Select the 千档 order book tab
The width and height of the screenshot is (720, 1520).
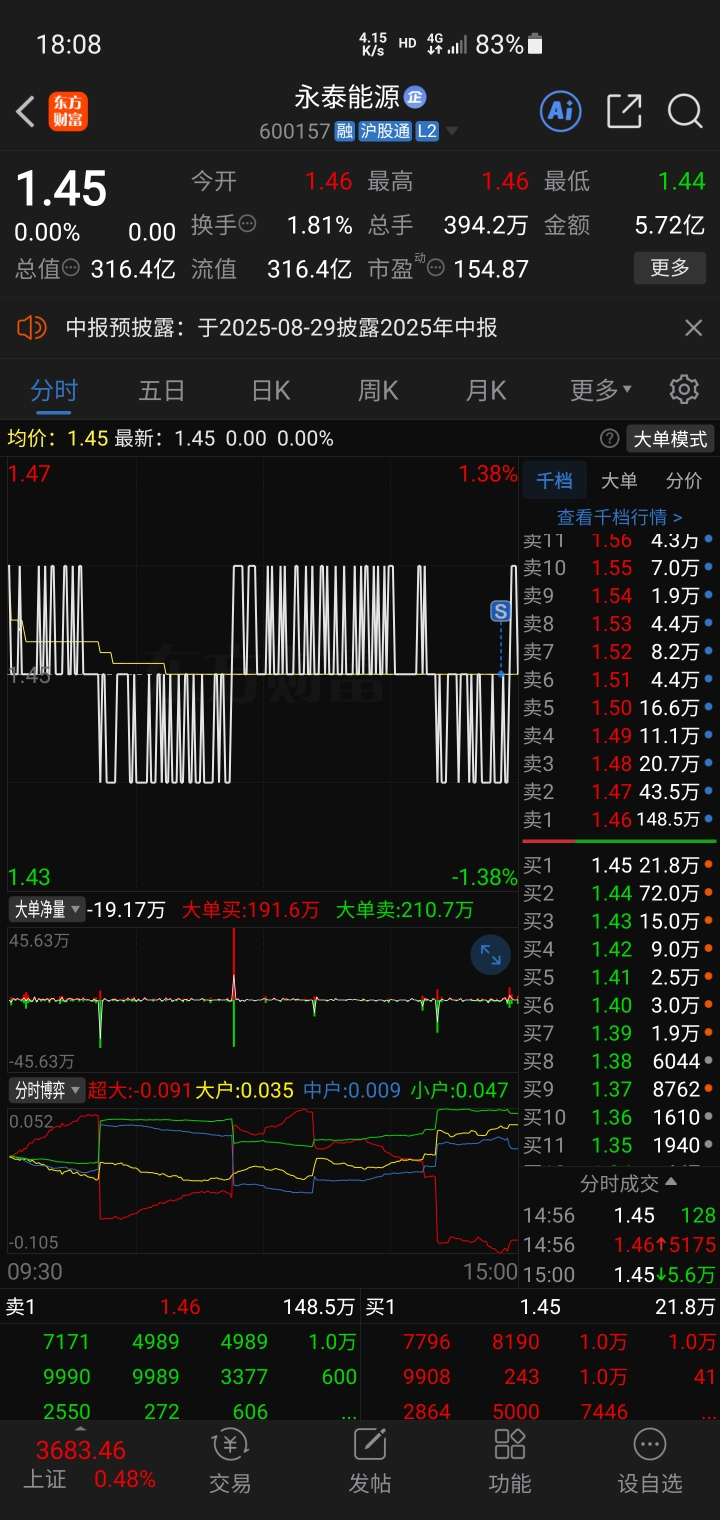tap(554, 480)
